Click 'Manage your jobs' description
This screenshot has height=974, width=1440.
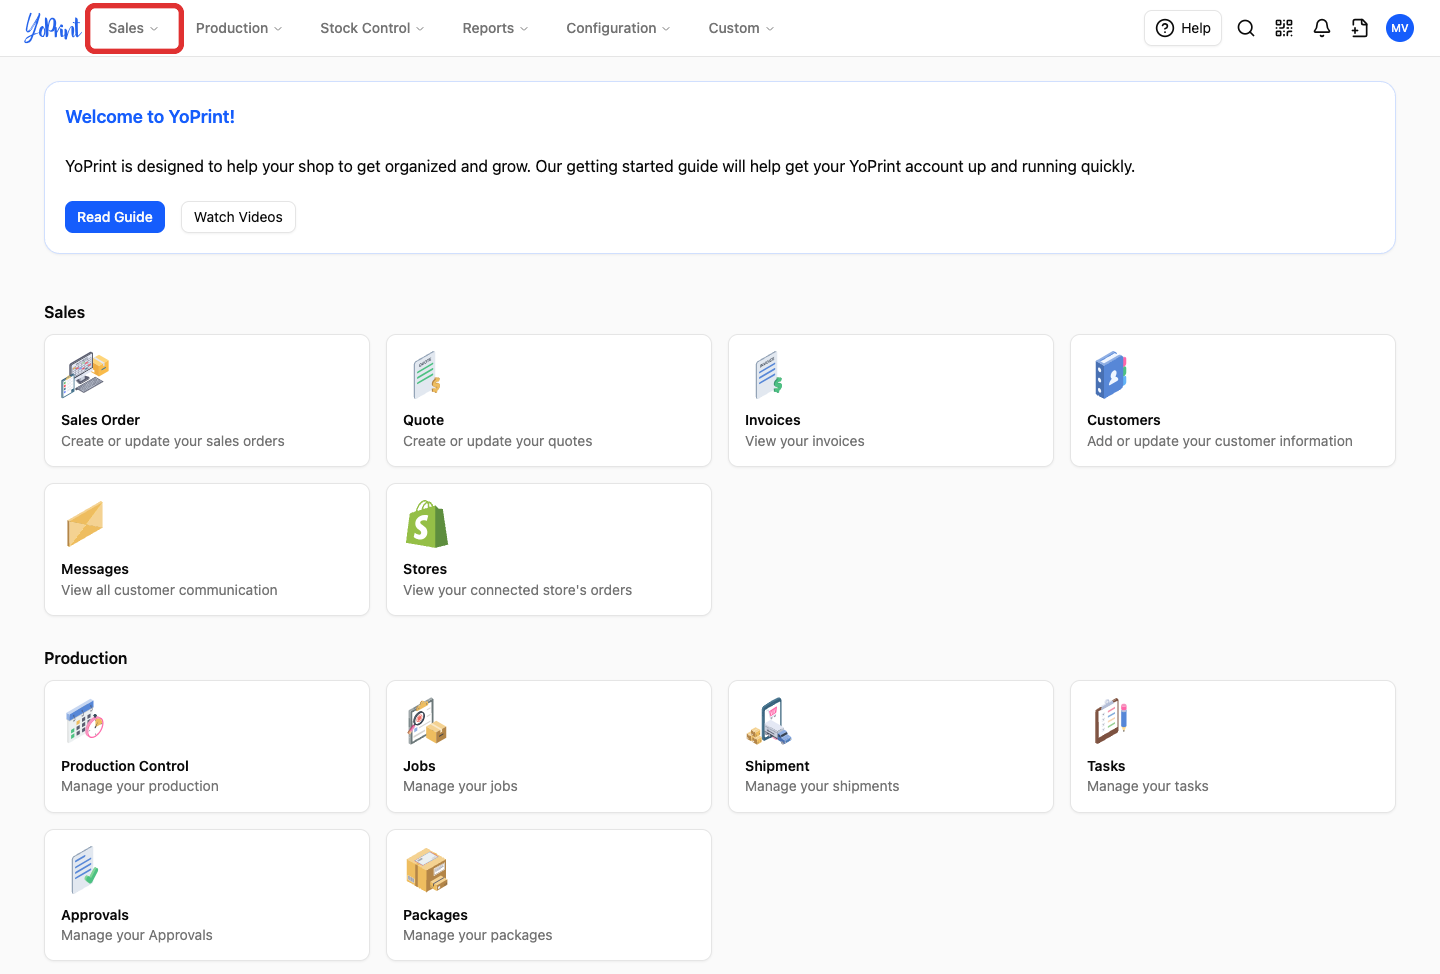(x=460, y=786)
